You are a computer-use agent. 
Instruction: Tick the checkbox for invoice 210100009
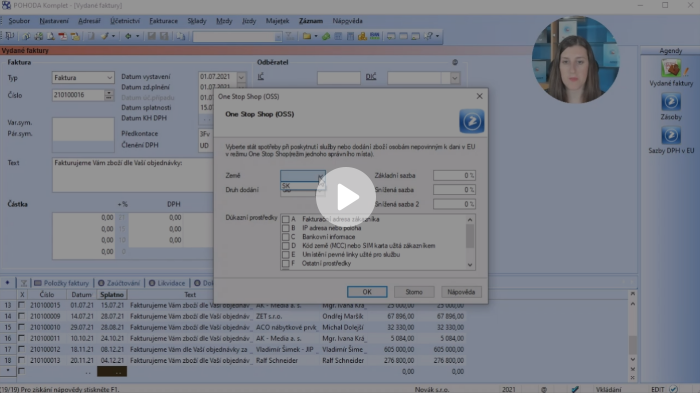[x=21, y=316]
